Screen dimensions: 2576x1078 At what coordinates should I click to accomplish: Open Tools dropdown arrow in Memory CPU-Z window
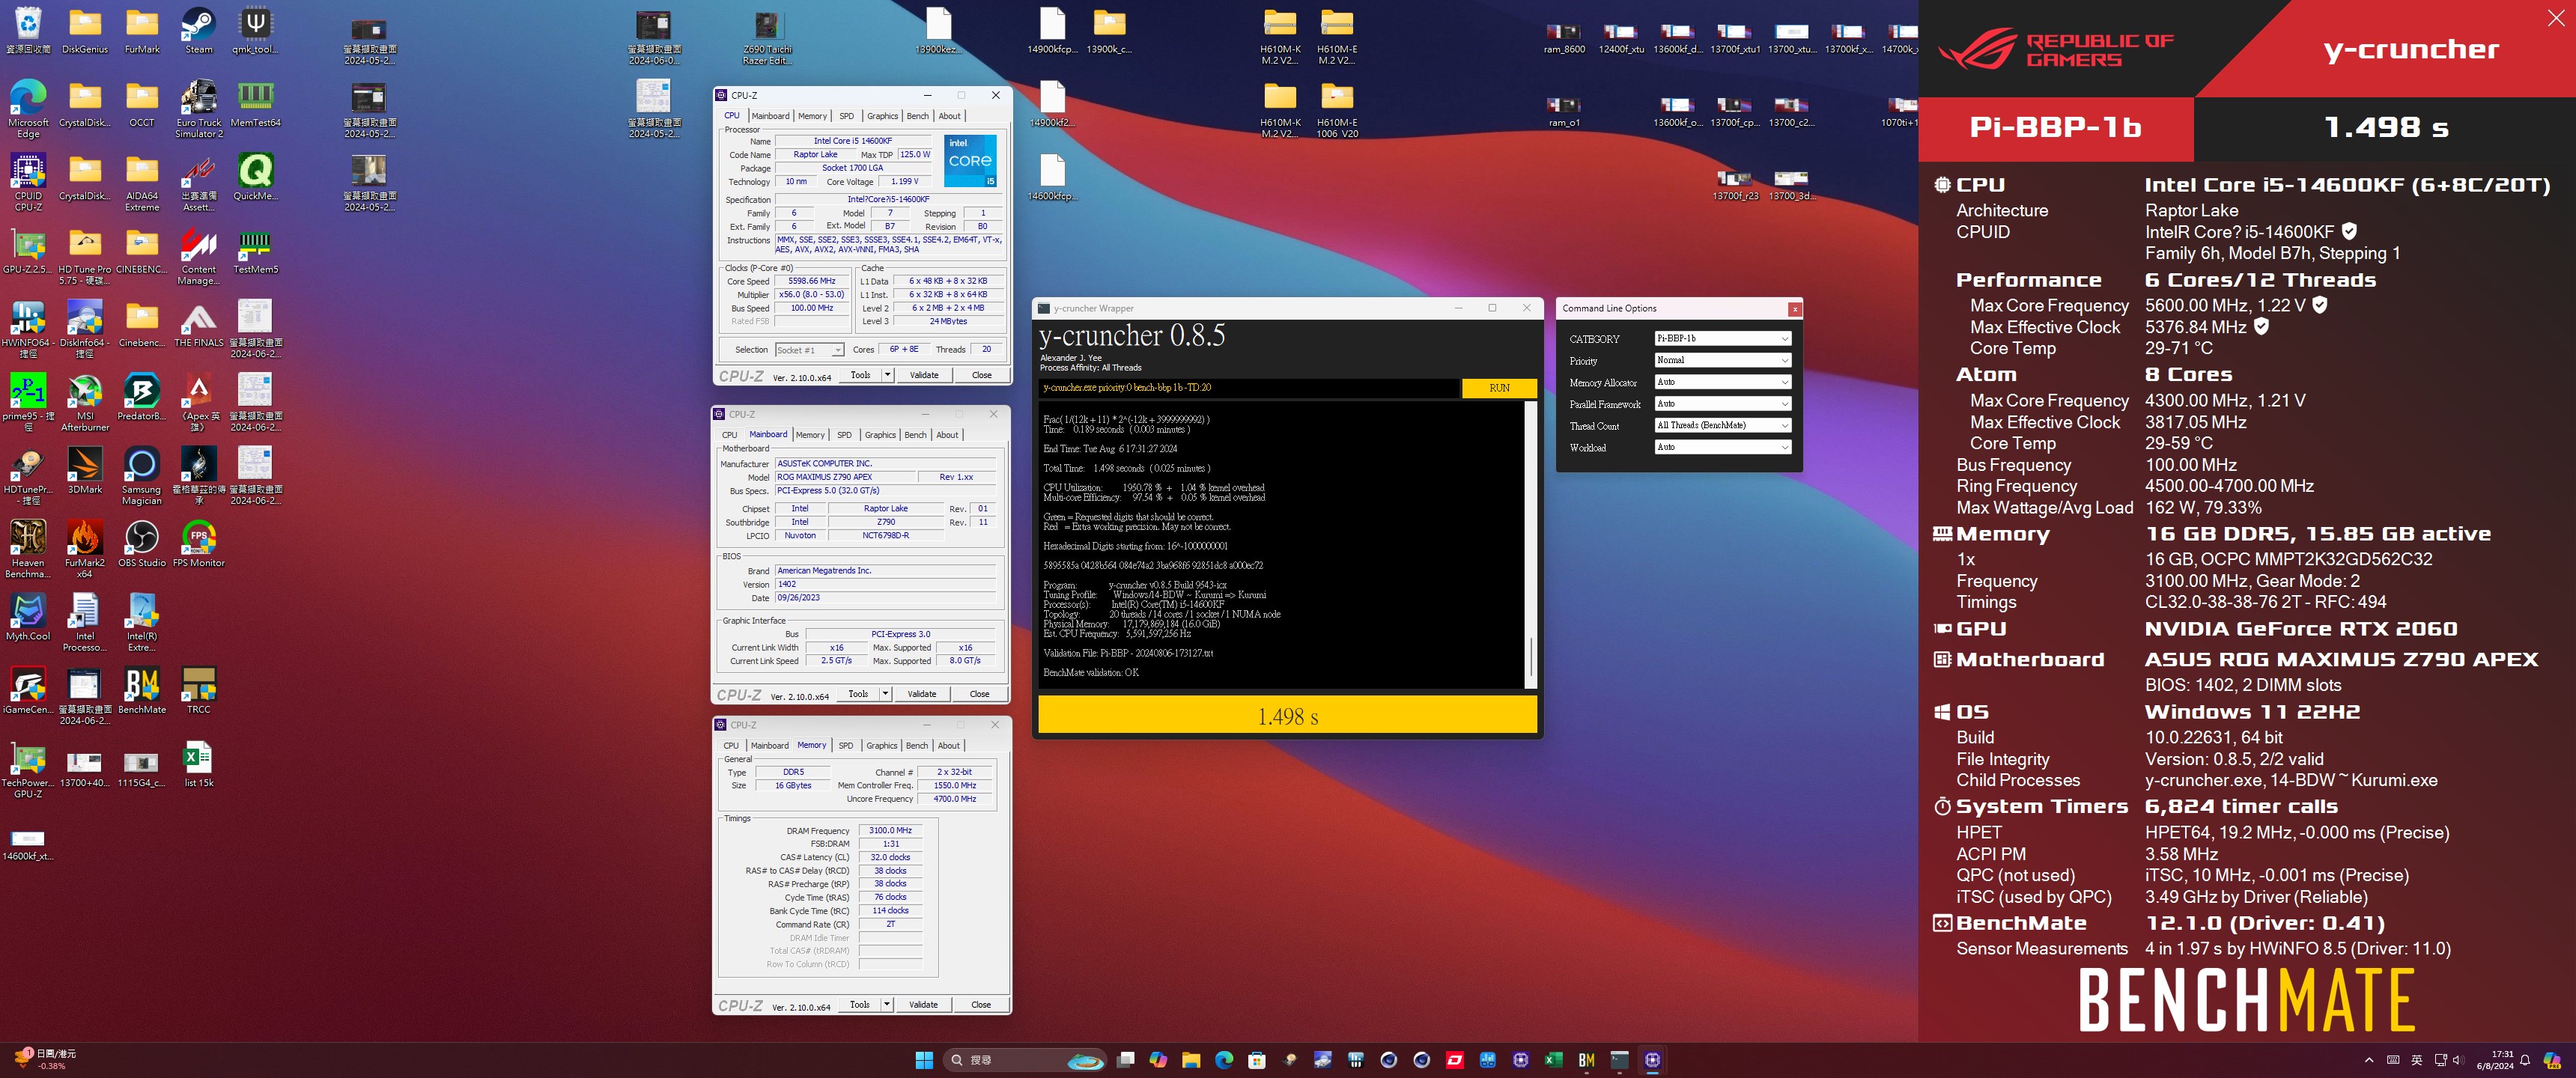coord(886,1004)
